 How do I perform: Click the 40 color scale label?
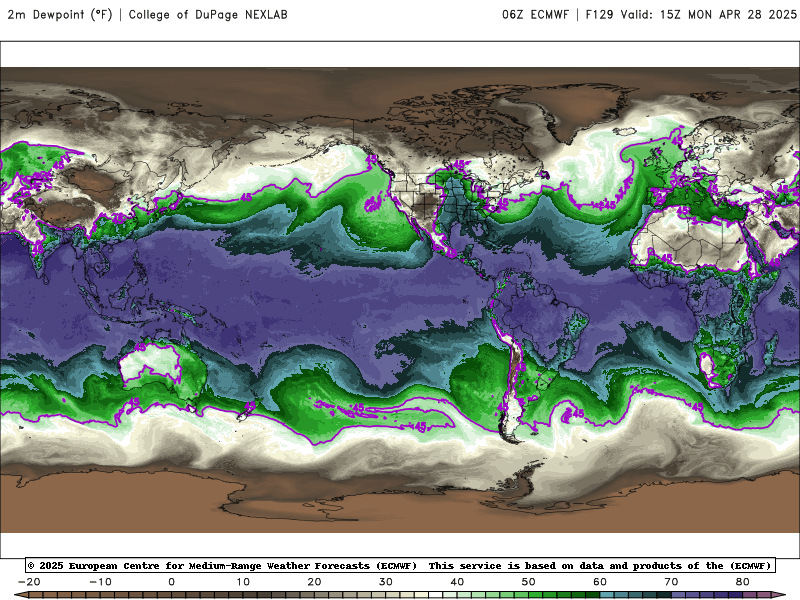pyautogui.click(x=457, y=582)
